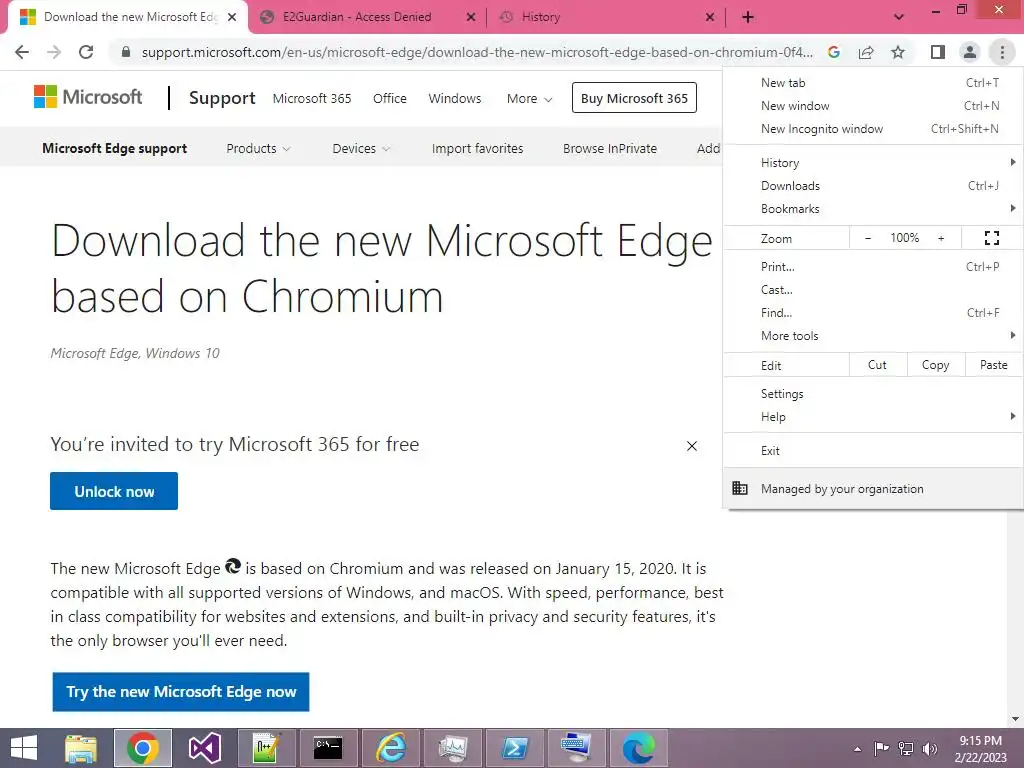This screenshot has width=1024, height=768.
Task: Click the Buy Microsoft 365 button
Action: click(x=634, y=98)
